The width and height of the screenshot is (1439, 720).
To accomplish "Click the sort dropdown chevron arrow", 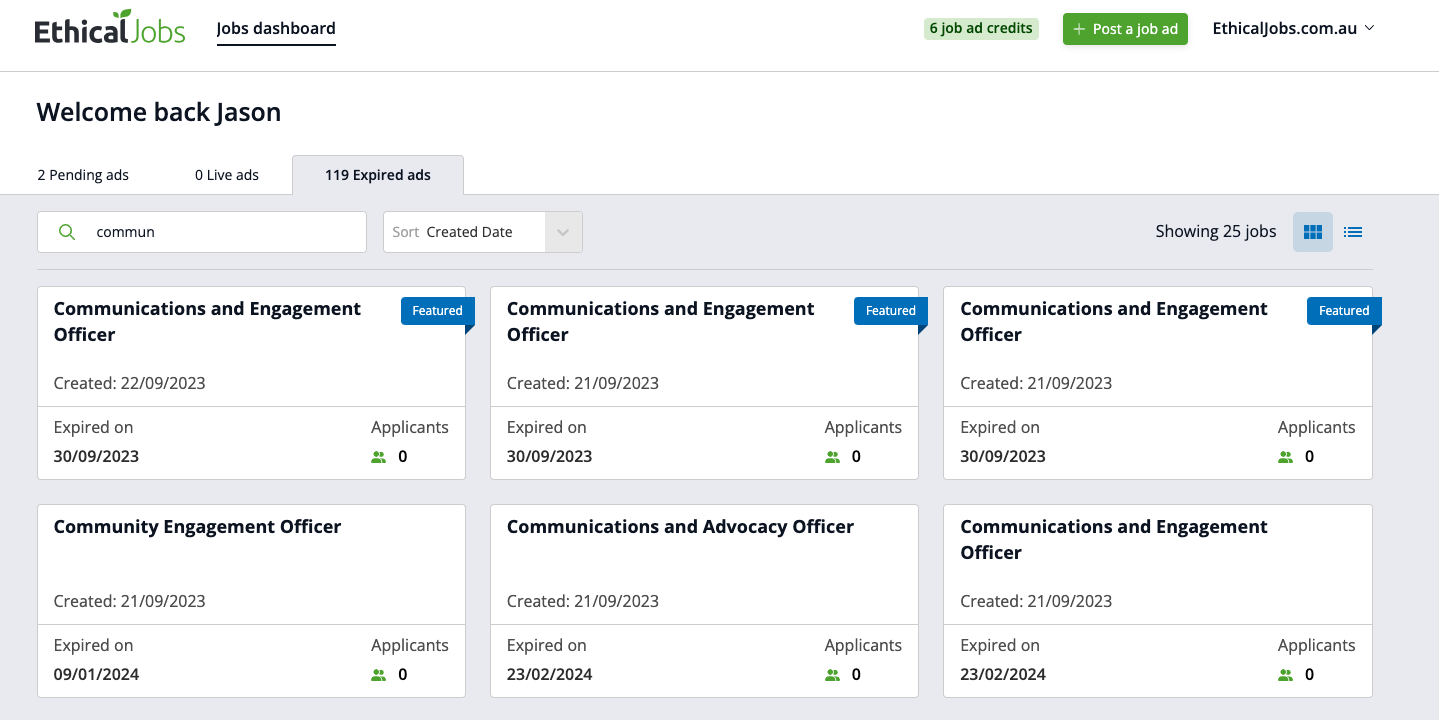I will pyautogui.click(x=563, y=232).
